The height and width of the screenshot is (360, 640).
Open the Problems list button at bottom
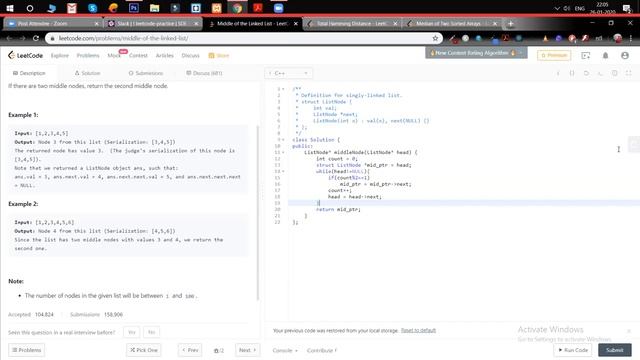coord(27,350)
